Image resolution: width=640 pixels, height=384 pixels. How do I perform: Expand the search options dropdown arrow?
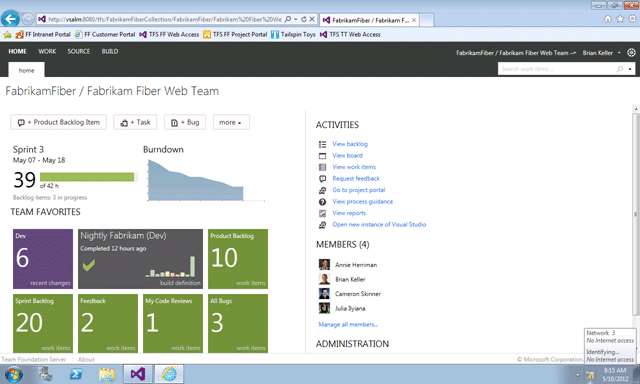tap(630, 69)
